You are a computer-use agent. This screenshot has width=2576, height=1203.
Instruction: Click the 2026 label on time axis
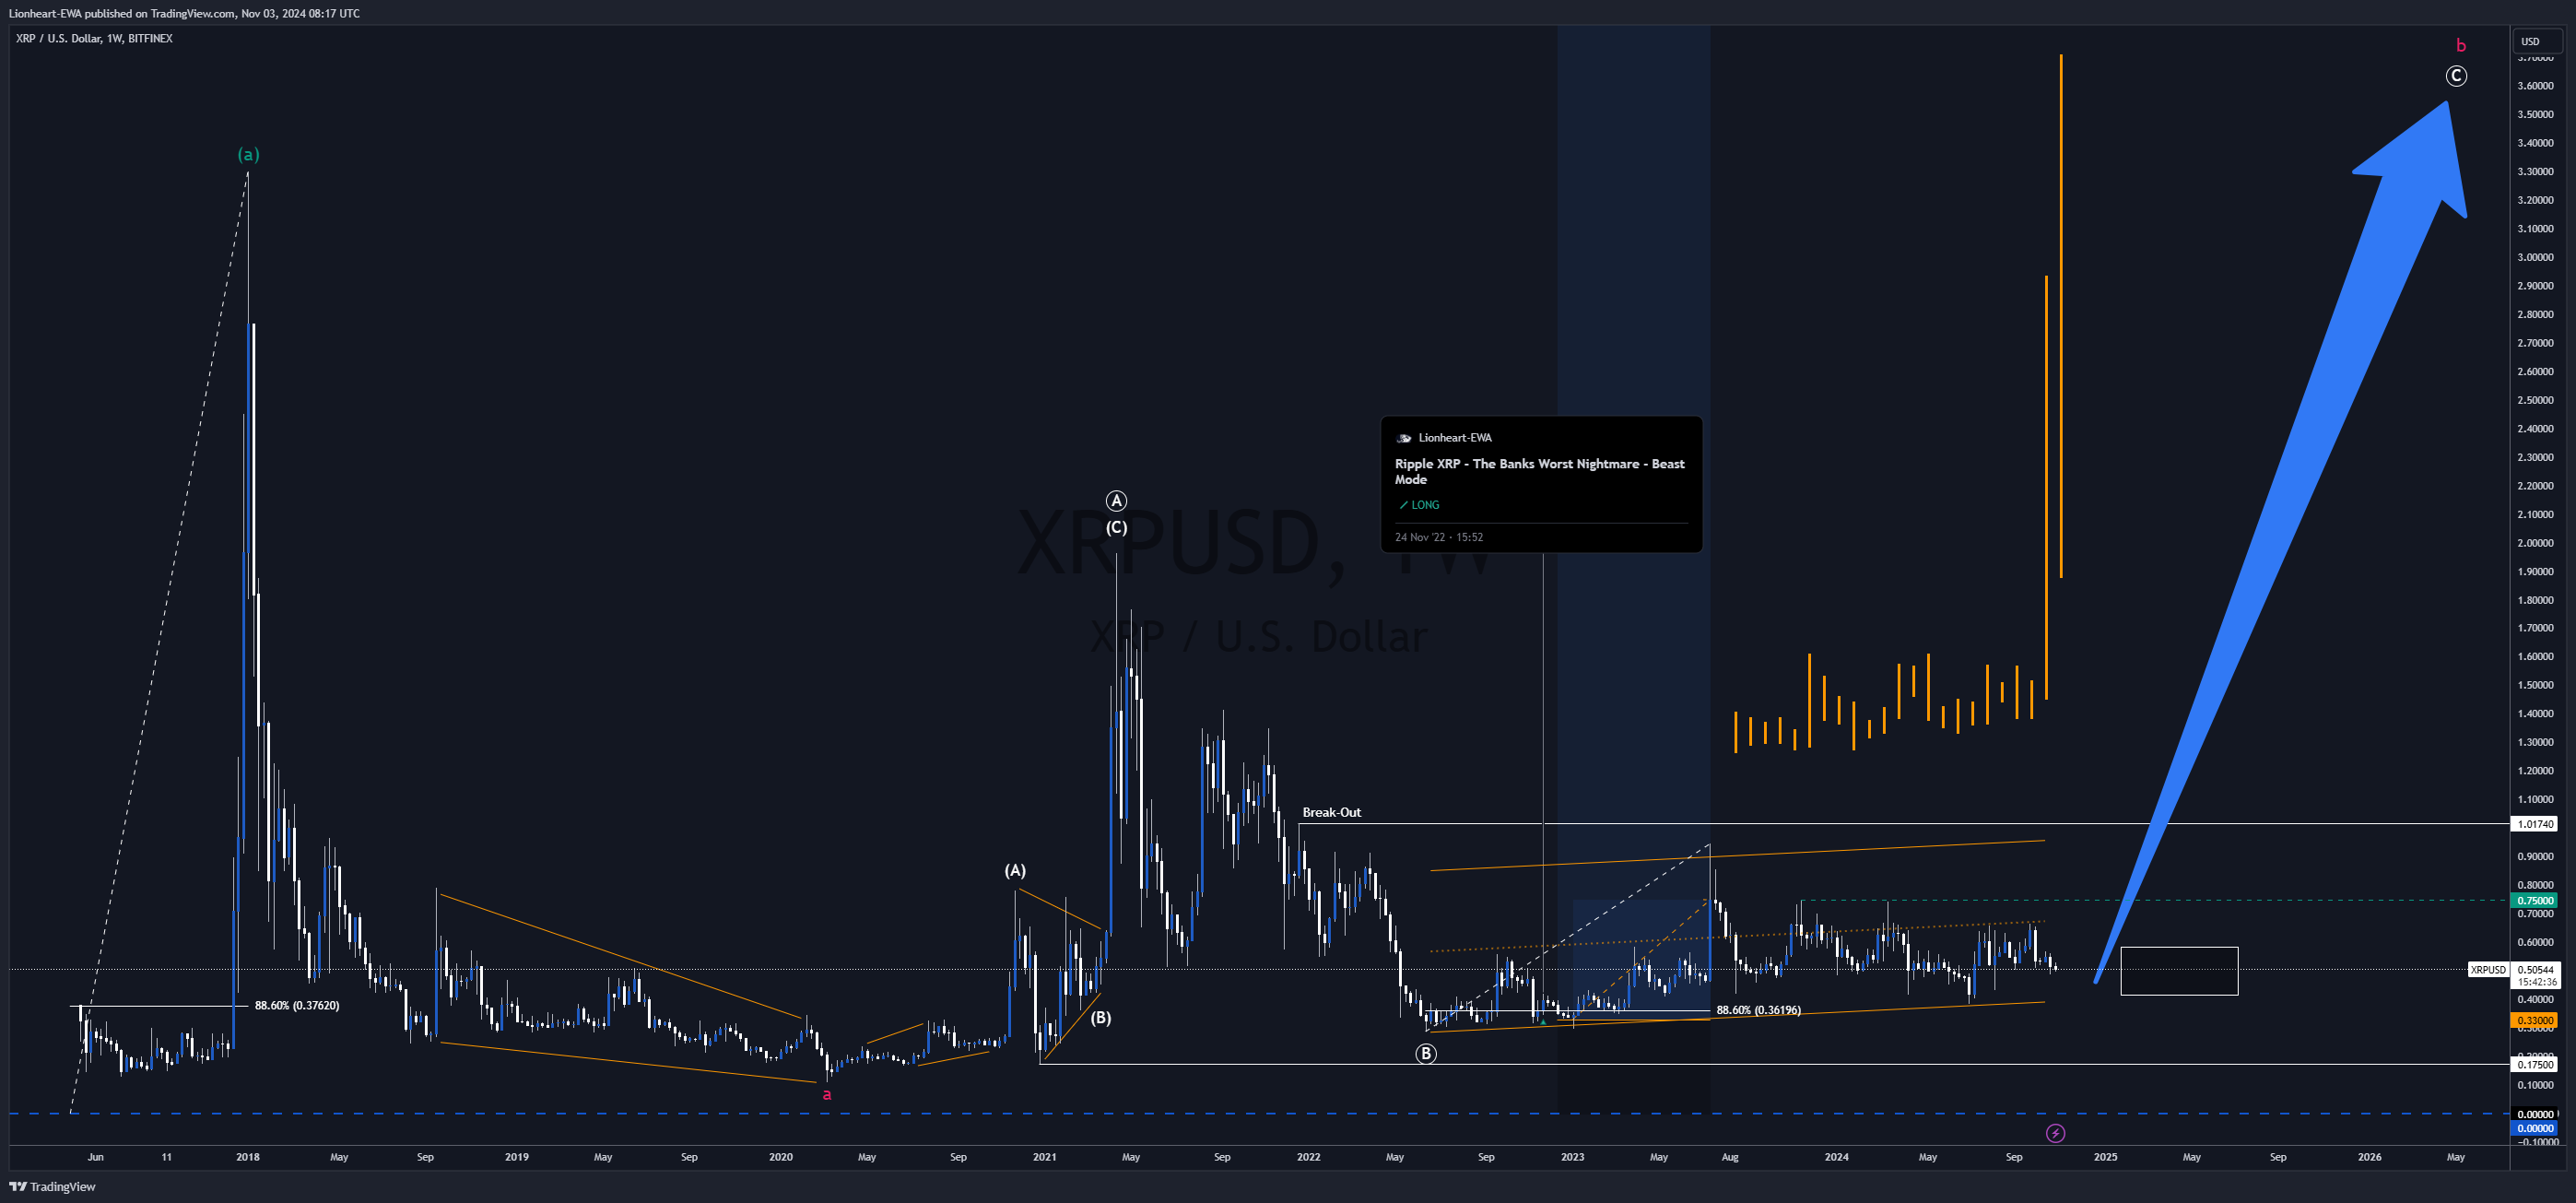click(2369, 1157)
